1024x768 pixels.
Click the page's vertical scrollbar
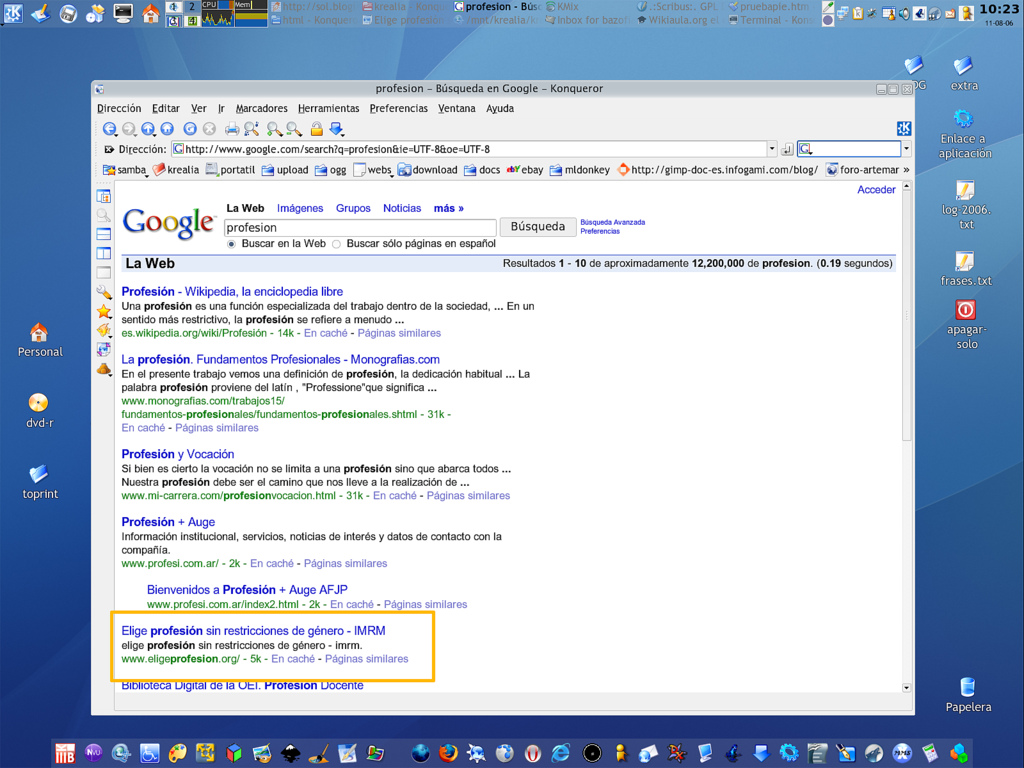906,438
